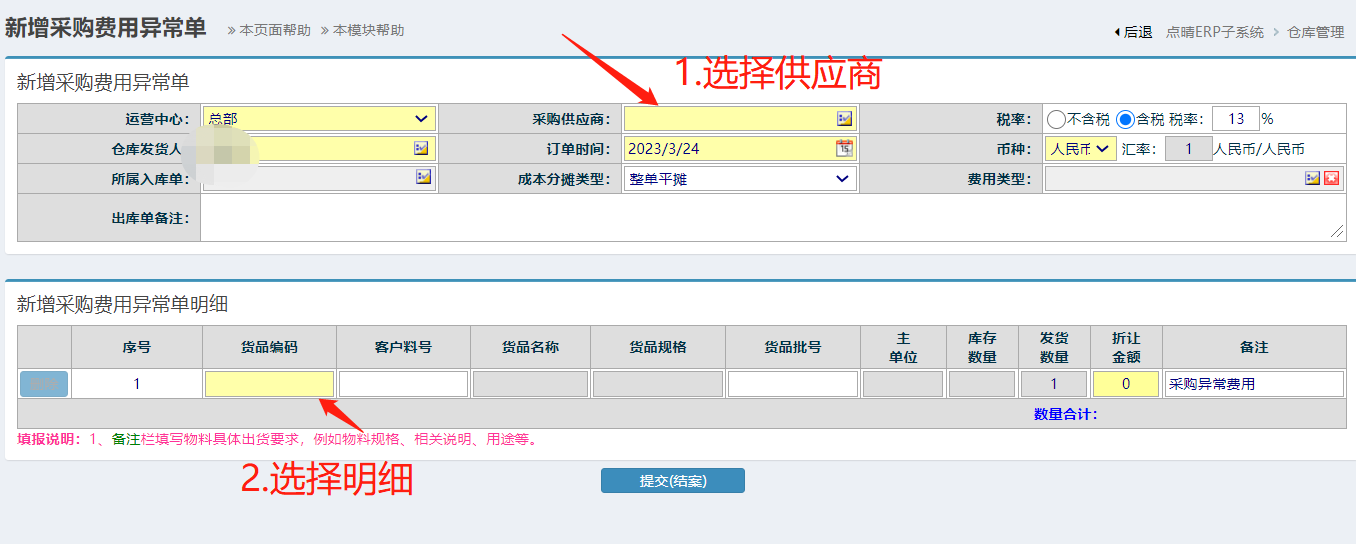Click the lookup icon in 所属入库单 field
Image resolution: width=1356 pixels, height=544 pixels.
423,178
